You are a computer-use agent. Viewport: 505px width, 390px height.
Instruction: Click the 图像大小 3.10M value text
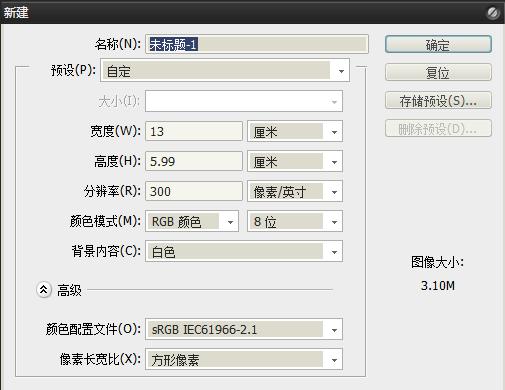[438, 286]
